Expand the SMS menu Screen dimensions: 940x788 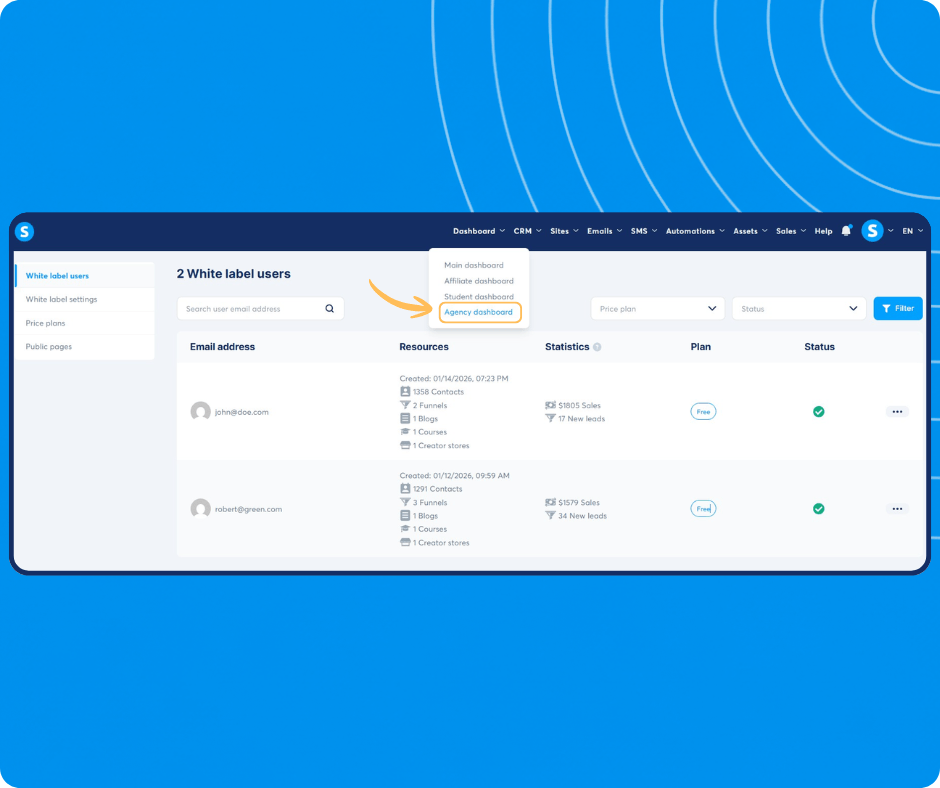[644, 231]
